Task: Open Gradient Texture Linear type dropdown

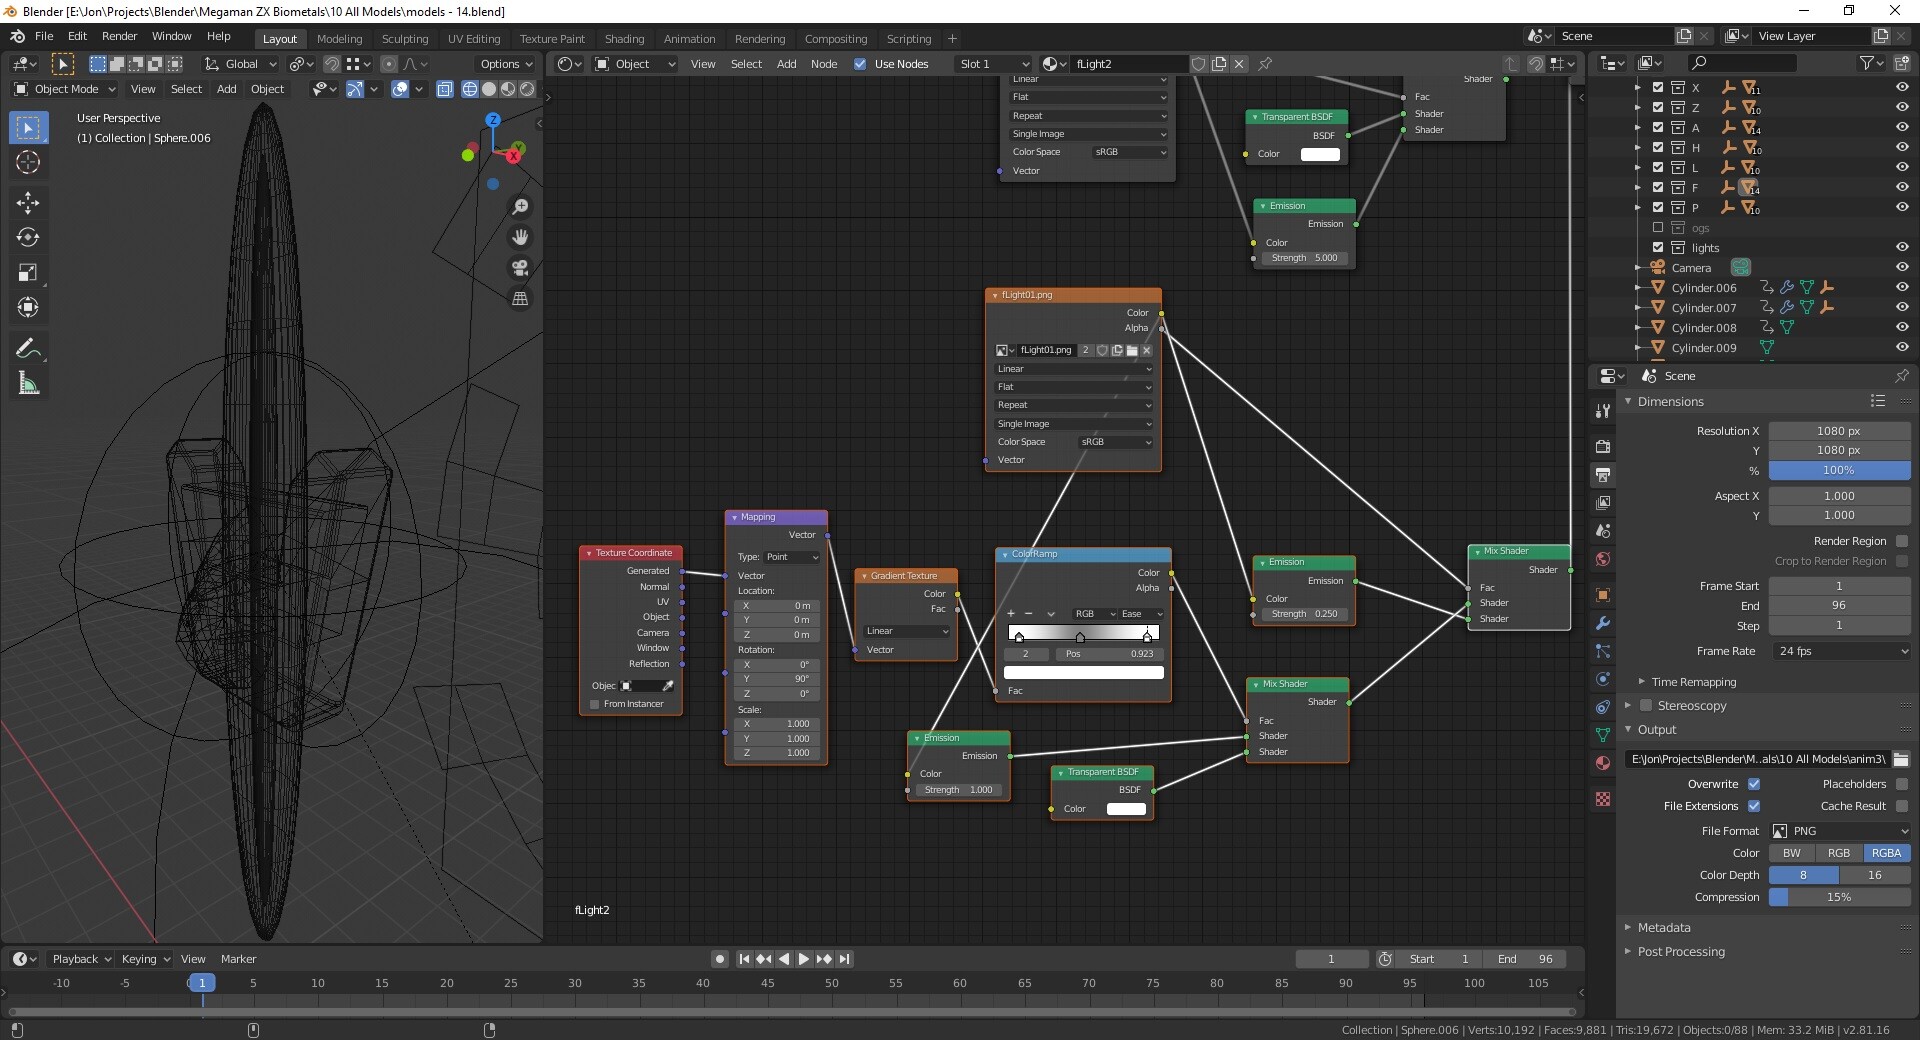Action: (x=906, y=631)
